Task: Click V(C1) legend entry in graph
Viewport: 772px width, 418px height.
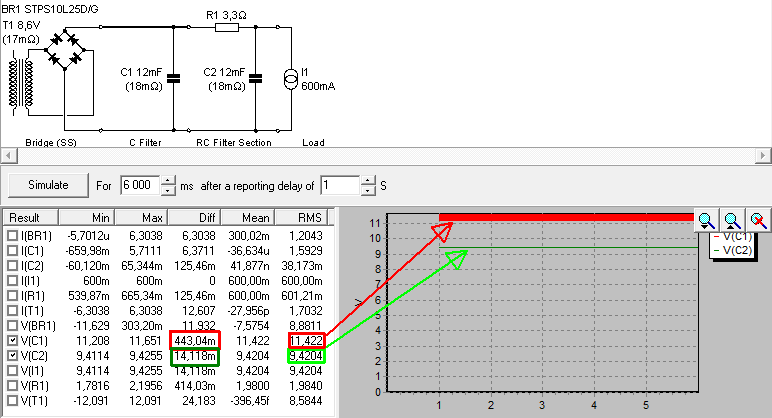Action: tap(733, 237)
